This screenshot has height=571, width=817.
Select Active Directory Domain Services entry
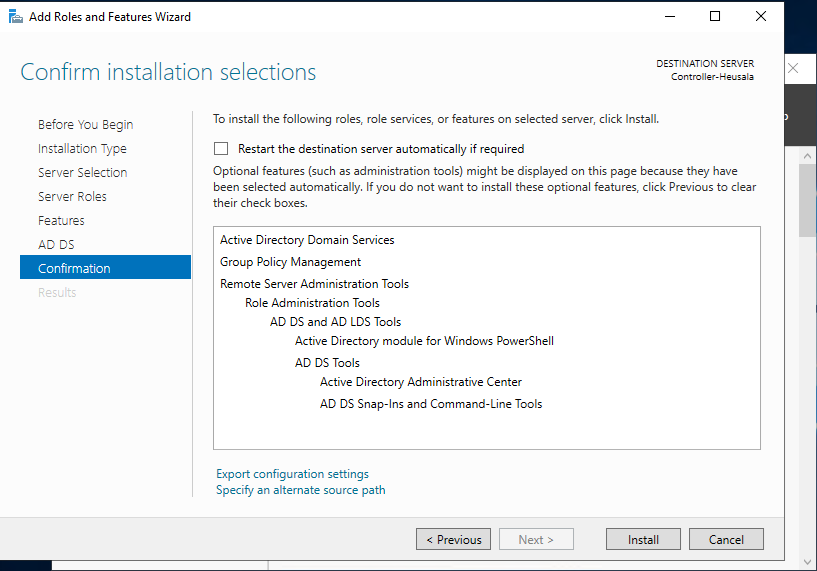[307, 240]
